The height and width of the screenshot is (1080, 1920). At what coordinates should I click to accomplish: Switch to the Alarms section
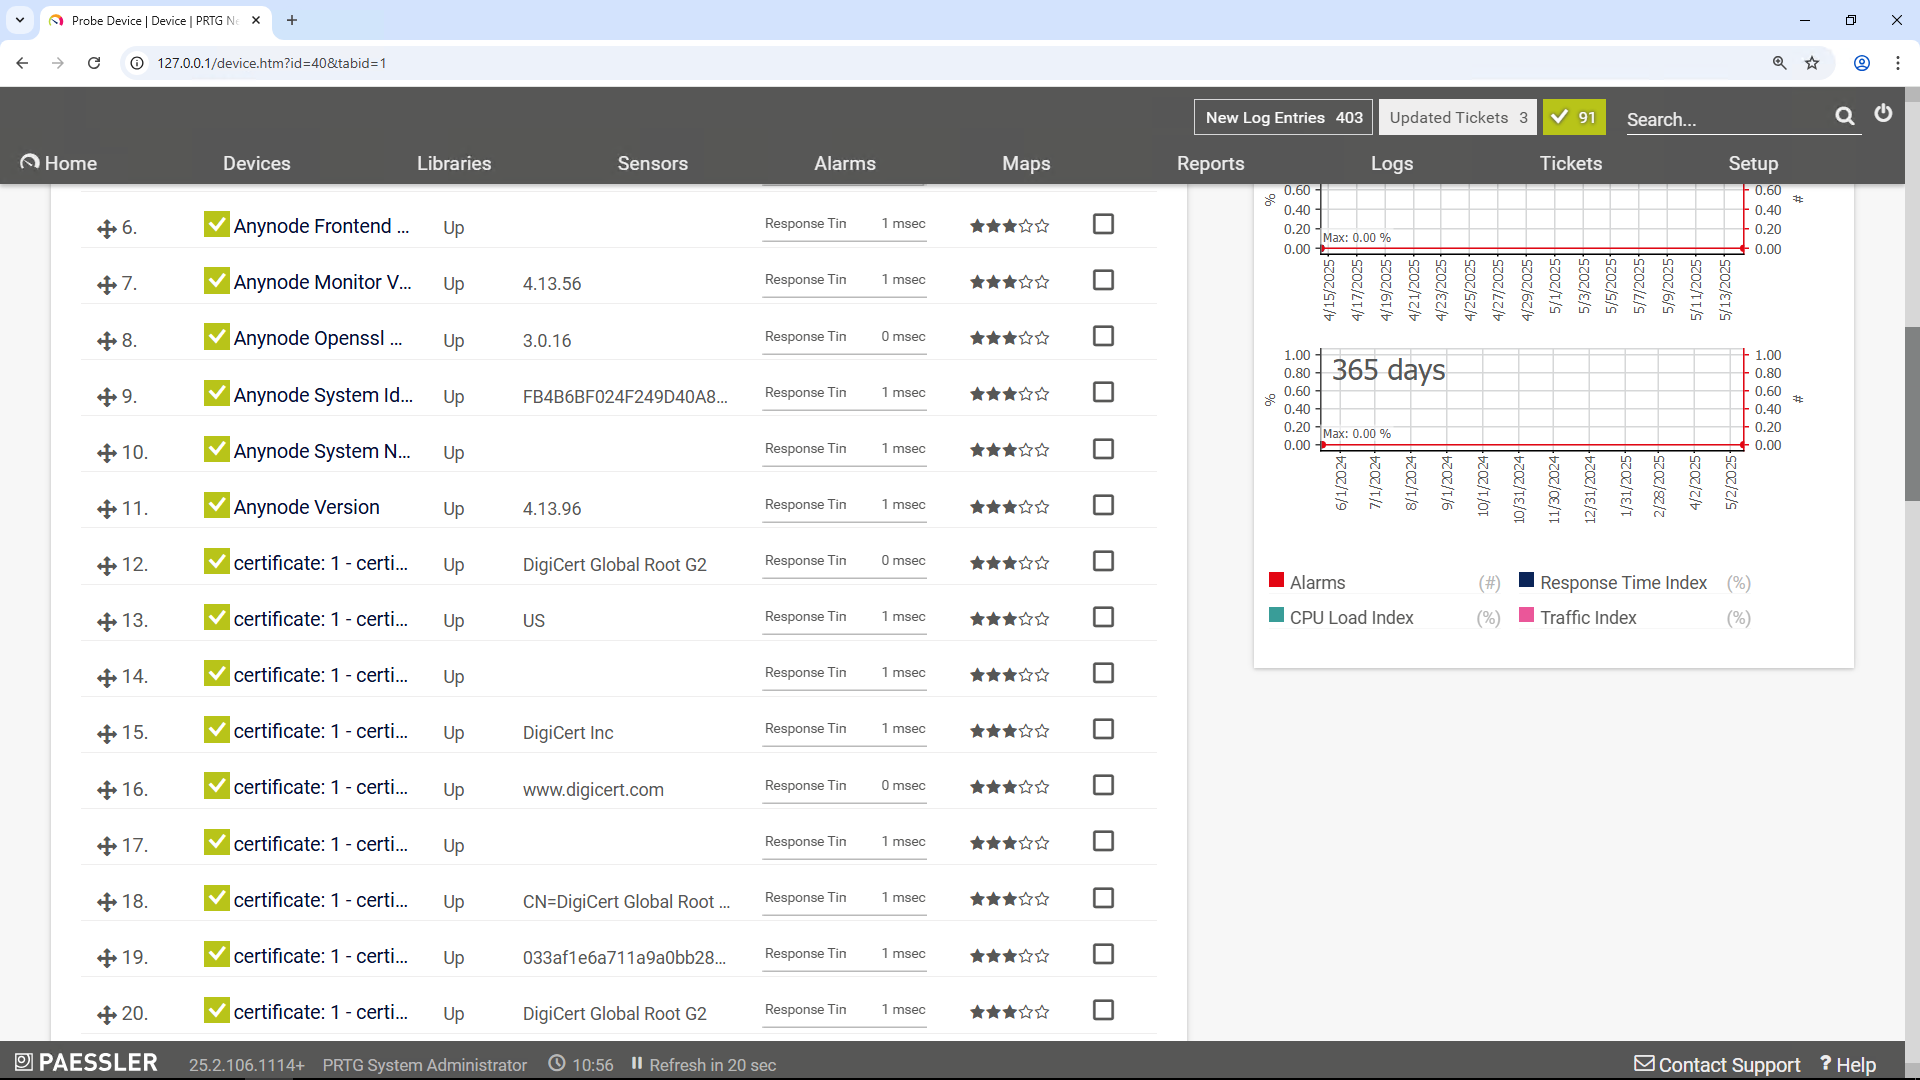[845, 163]
